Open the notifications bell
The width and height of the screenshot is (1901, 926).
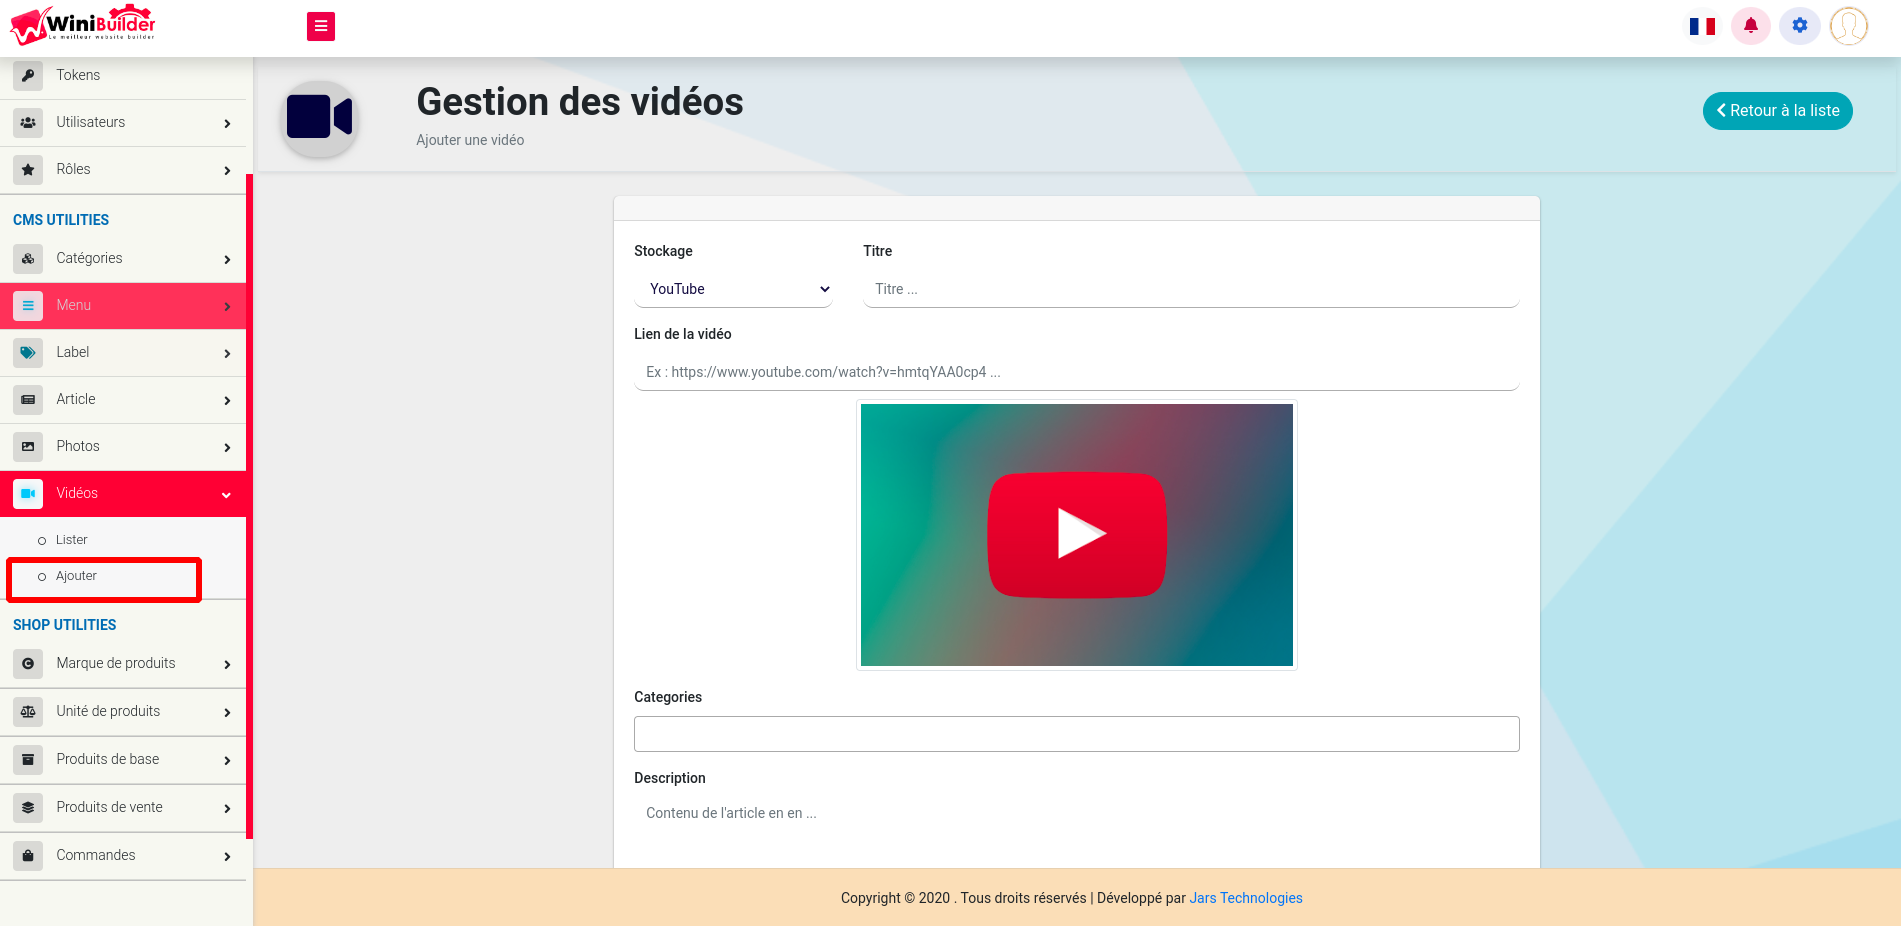[1751, 26]
